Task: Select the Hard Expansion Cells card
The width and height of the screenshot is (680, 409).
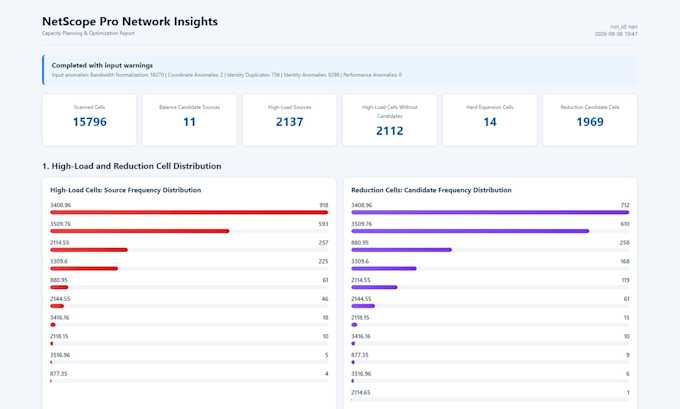Action: (490, 120)
